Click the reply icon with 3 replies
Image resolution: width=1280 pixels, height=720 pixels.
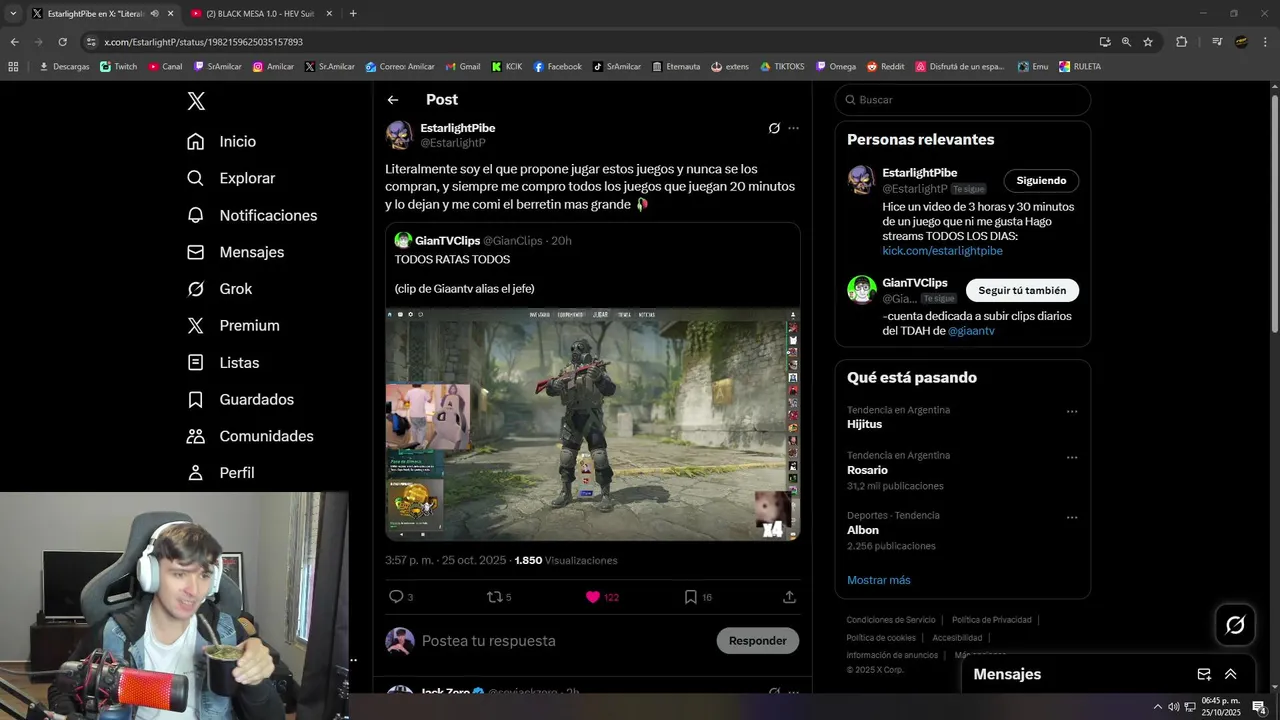pos(400,597)
